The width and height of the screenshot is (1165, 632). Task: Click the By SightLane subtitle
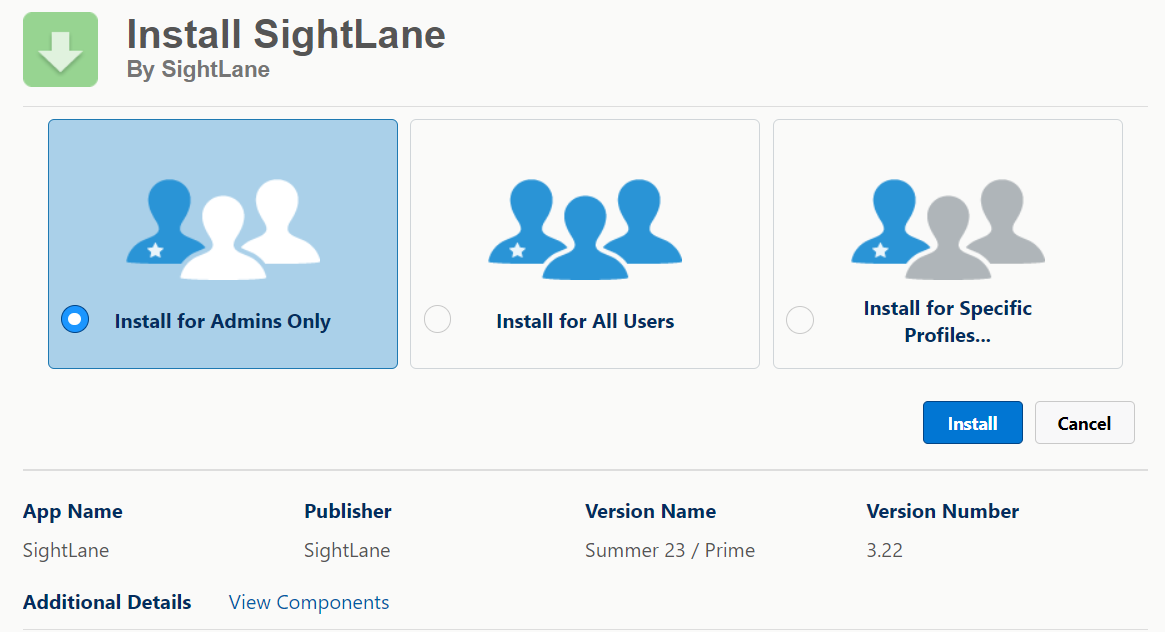click(198, 69)
